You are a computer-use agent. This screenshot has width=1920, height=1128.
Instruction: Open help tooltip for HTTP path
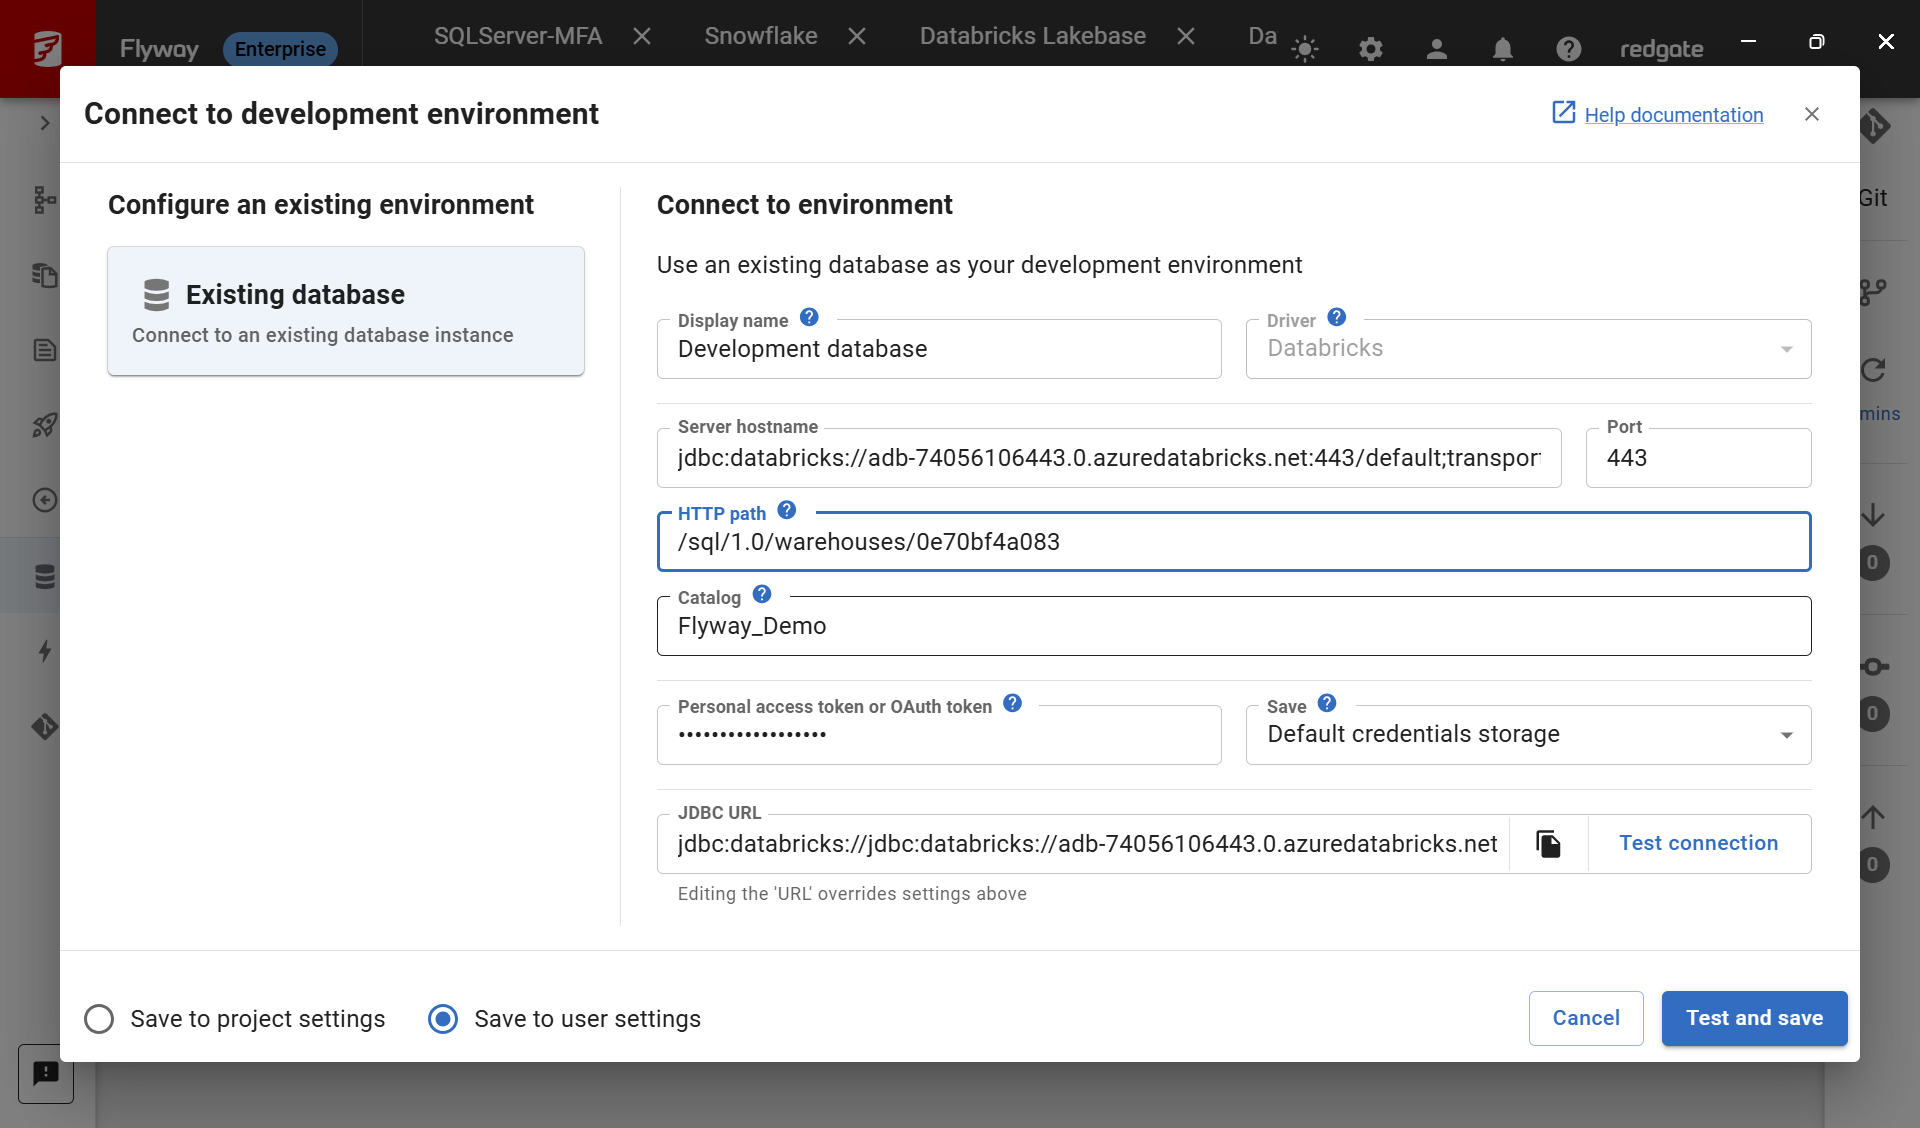tap(787, 511)
